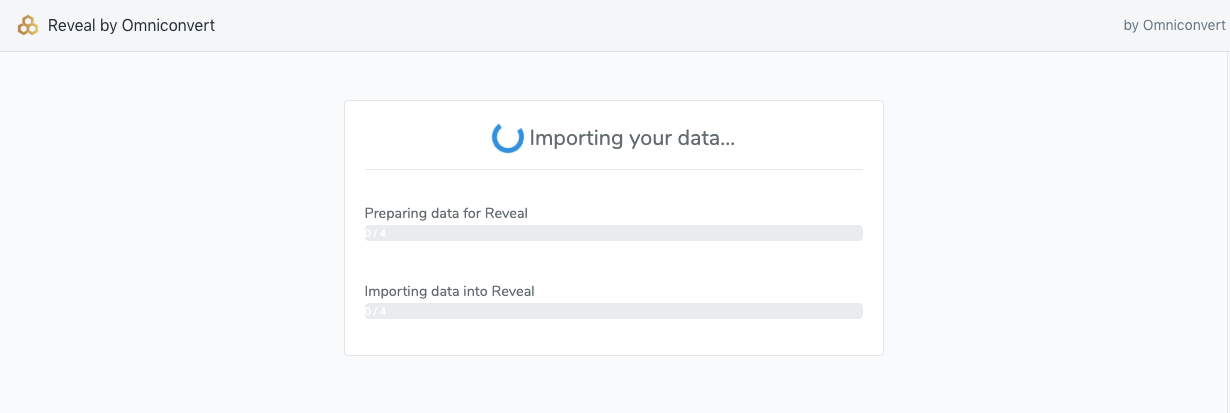Select the 'Importing data into Reveal' label
The height and width of the screenshot is (413, 1230).
[x=449, y=291]
